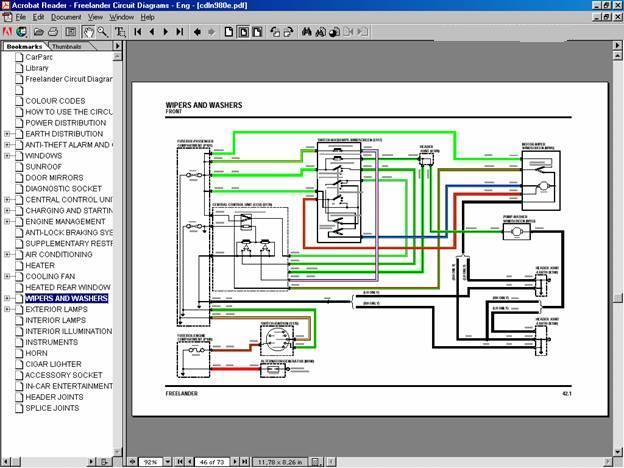Expand the CENTRAL CONTROL UNIT bookmark
The height and width of the screenshot is (468, 624).
7,199
